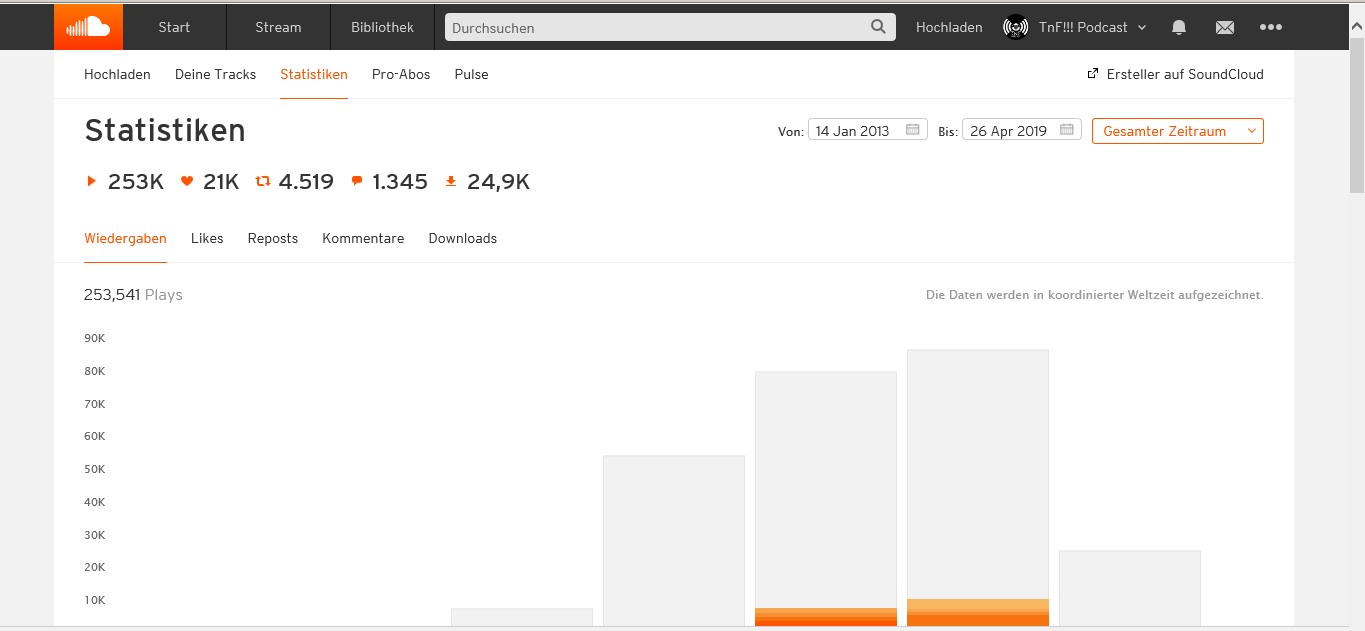Click the 50K axis label
This screenshot has width=1365, height=631.
coord(95,469)
